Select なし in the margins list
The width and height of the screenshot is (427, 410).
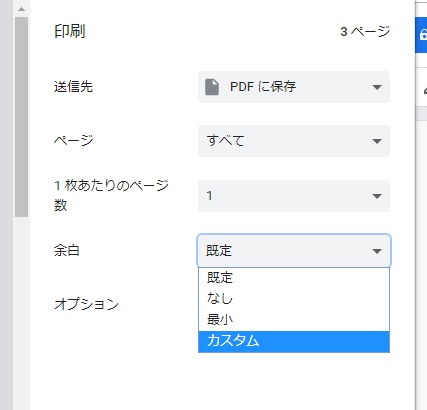(294, 298)
